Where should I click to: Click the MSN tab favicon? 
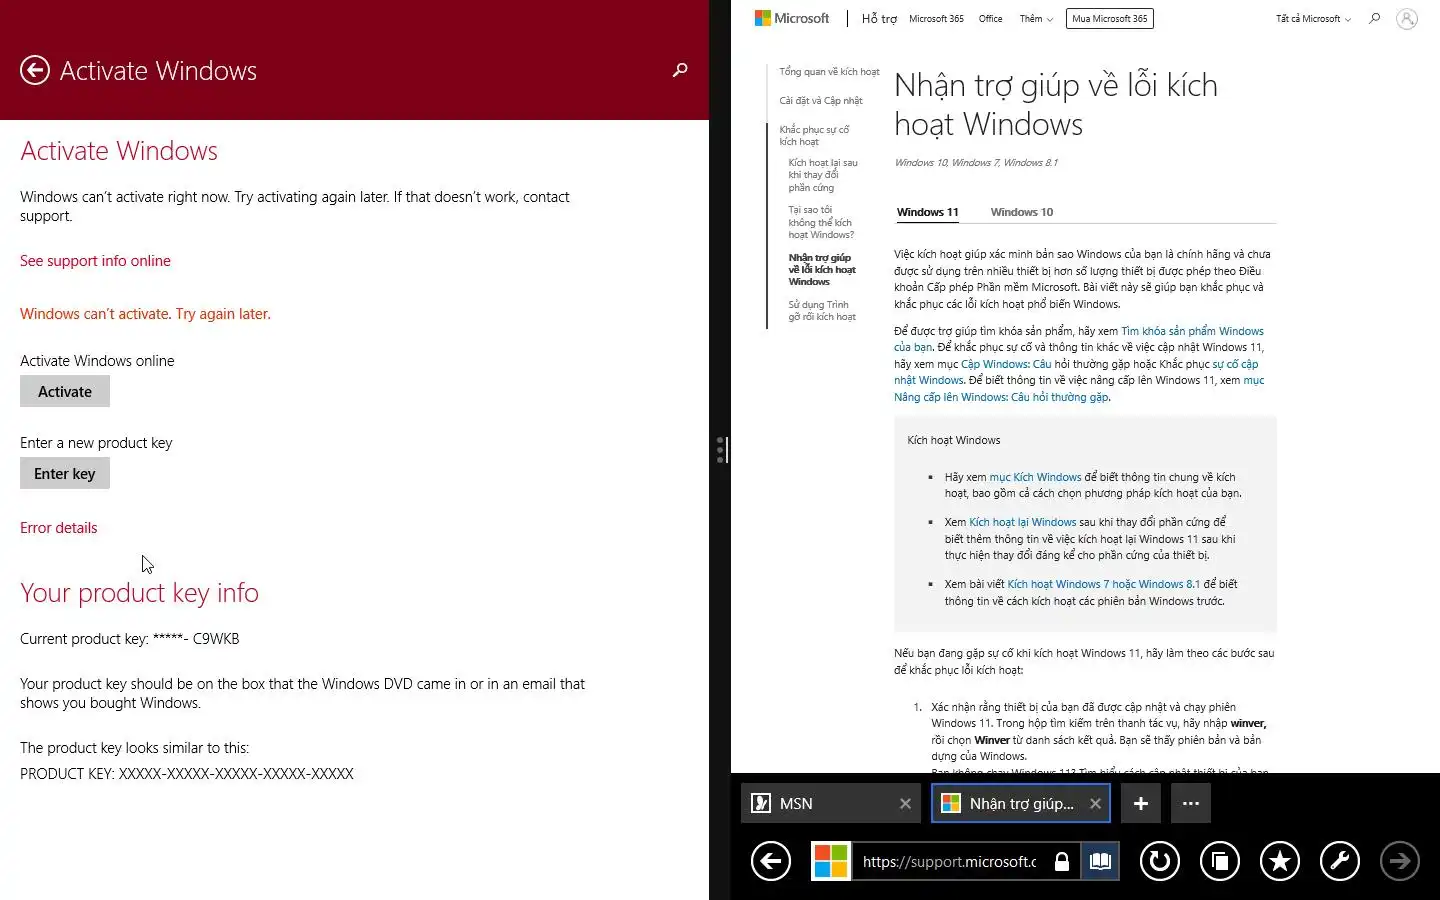(x=760, y=803)
